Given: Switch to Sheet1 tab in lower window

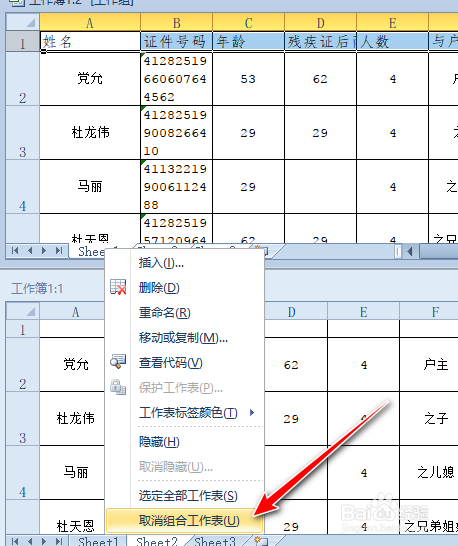Looking at the screenshot, I should click(x=98, y=541).
